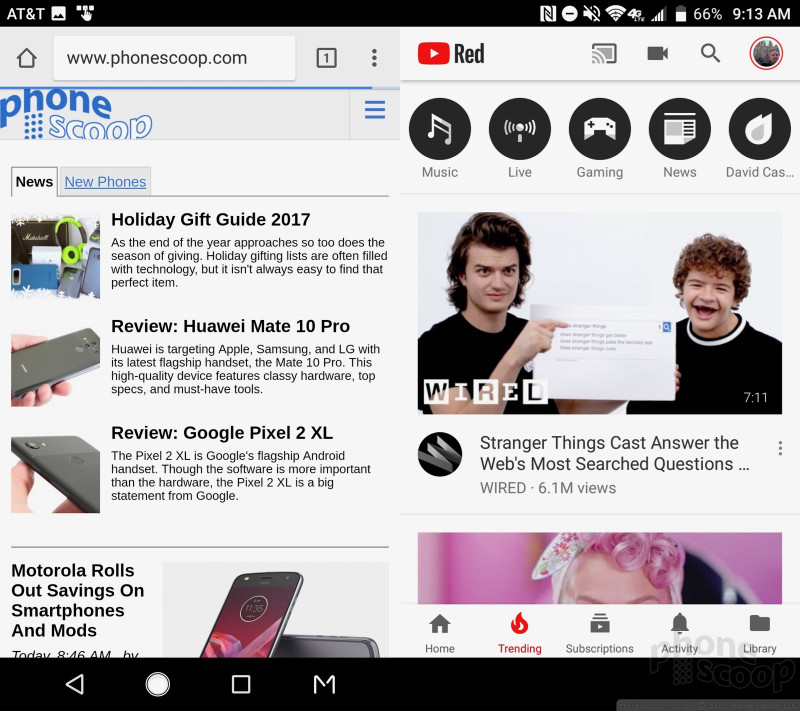The height and width of the screenshot is (711, 800).
Task: Open the browser tab switcher showing 1
Action: pyautogui.click(x=327, y=58)
